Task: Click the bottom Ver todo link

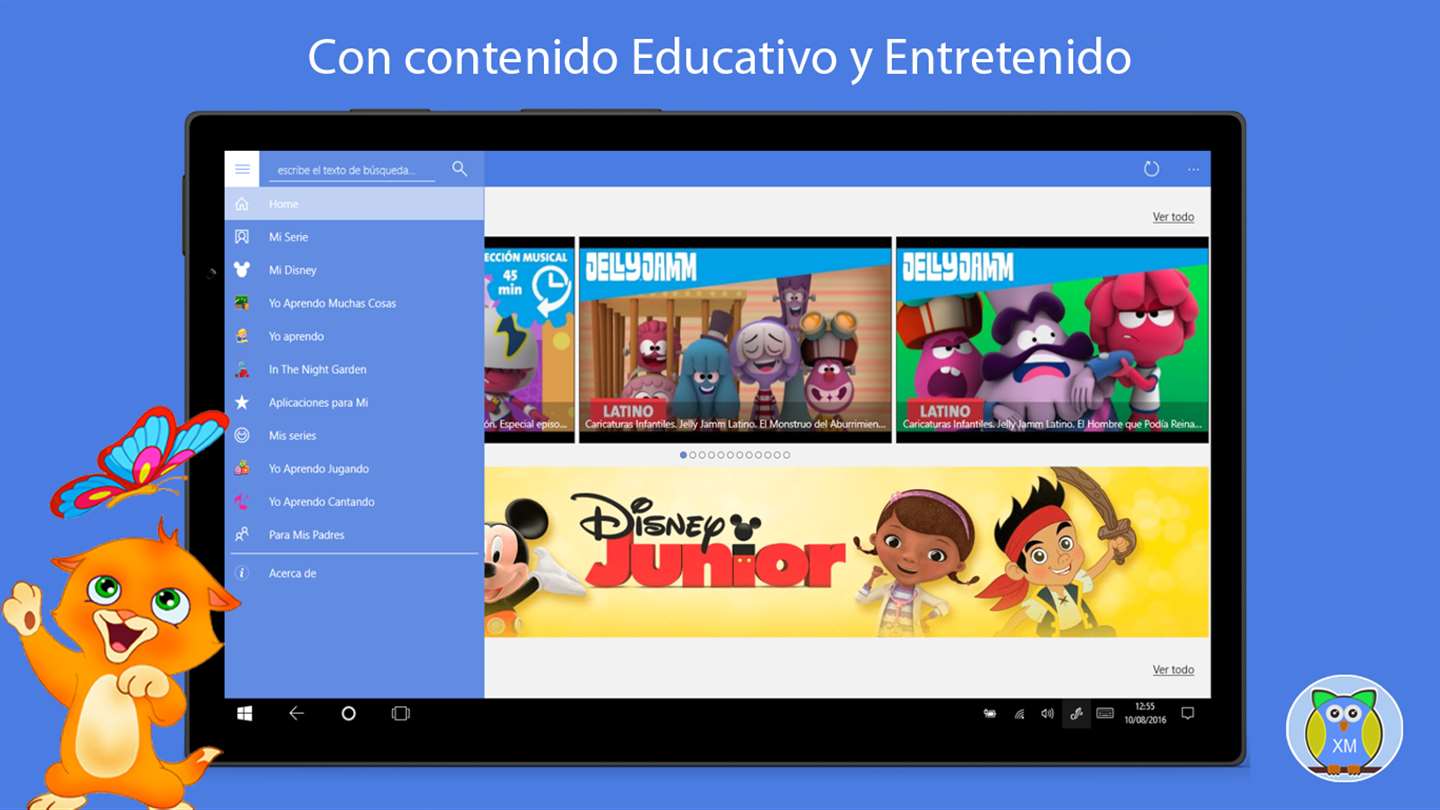Action: [1173, 670]
